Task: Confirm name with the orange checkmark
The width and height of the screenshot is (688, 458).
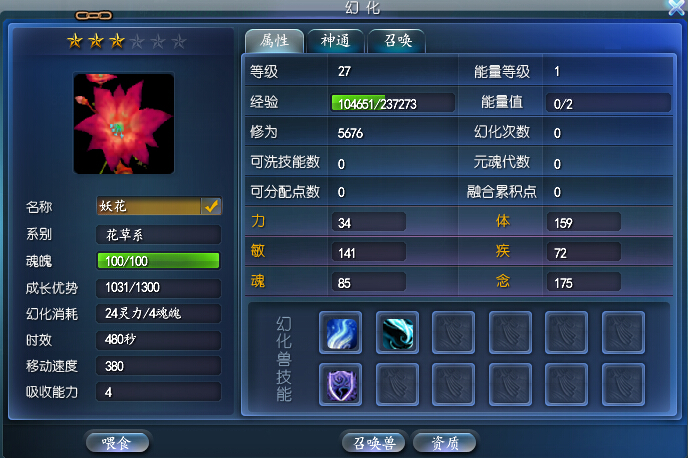Action: pos(211,206)
